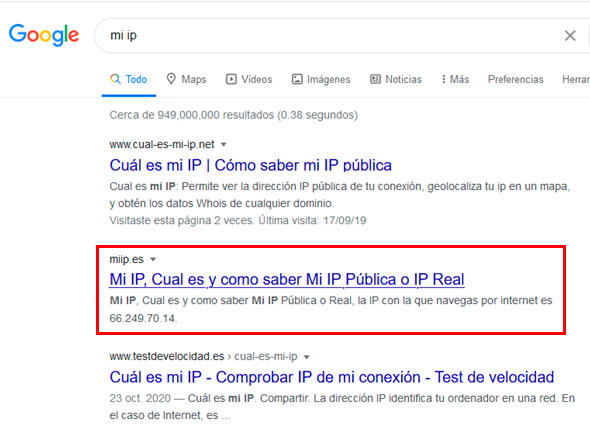Expand the arrow next to testdevelocidad.es cual-es-mi-ip

point(306,357)
